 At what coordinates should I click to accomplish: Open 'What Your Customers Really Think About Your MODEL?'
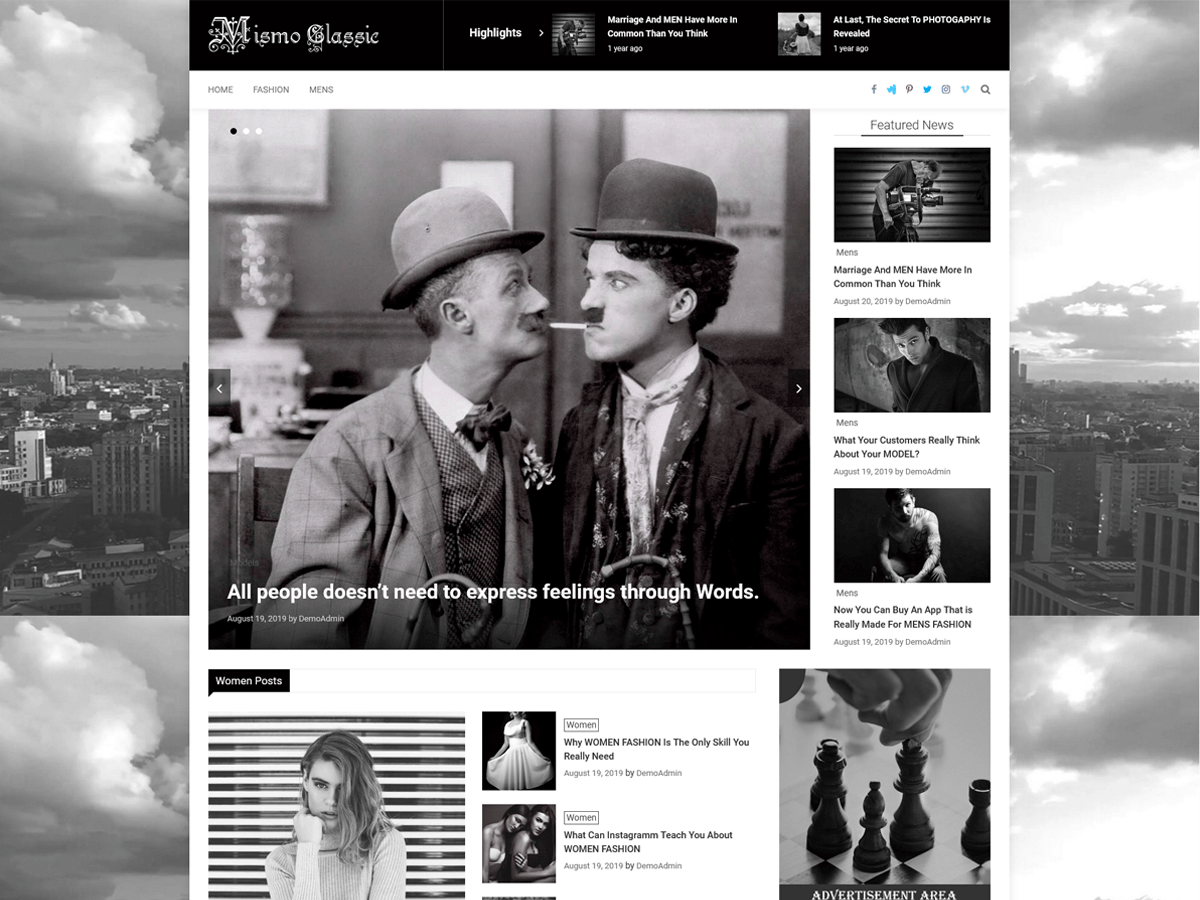[x=907, y=447]
